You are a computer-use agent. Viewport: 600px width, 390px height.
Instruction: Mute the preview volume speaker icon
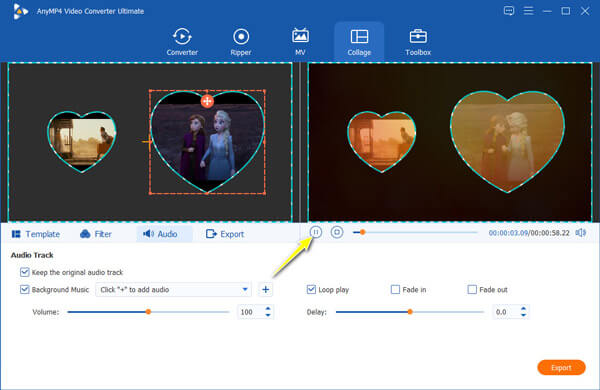[x=581, y=233]
